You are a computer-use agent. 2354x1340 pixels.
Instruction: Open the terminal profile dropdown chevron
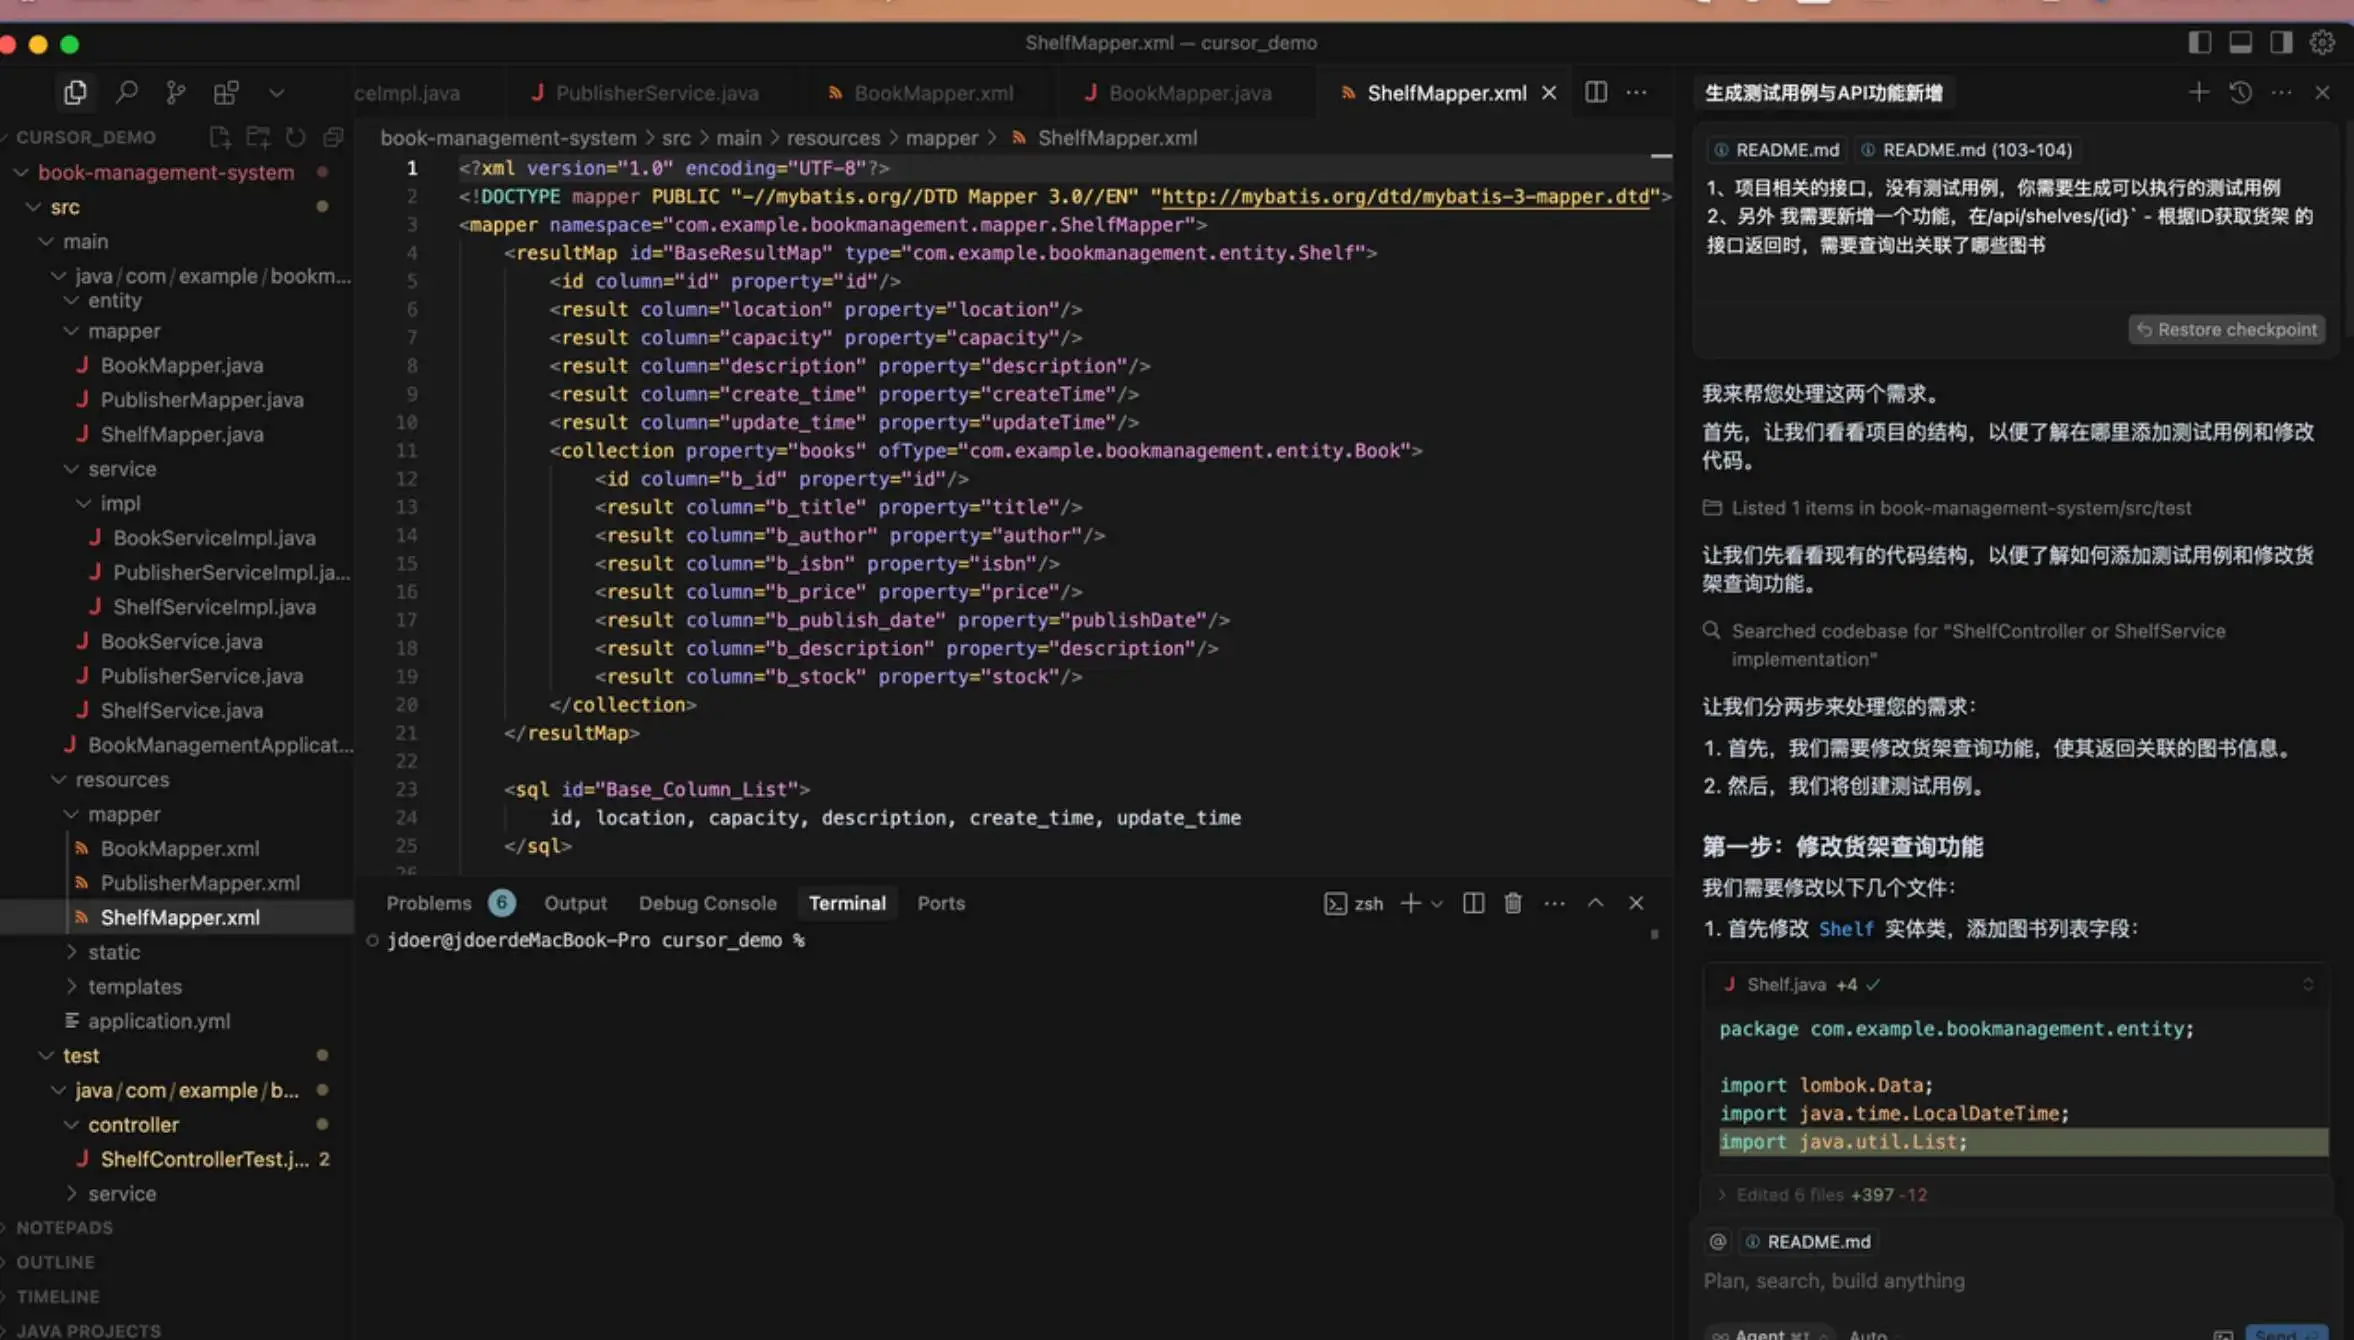1437,903
